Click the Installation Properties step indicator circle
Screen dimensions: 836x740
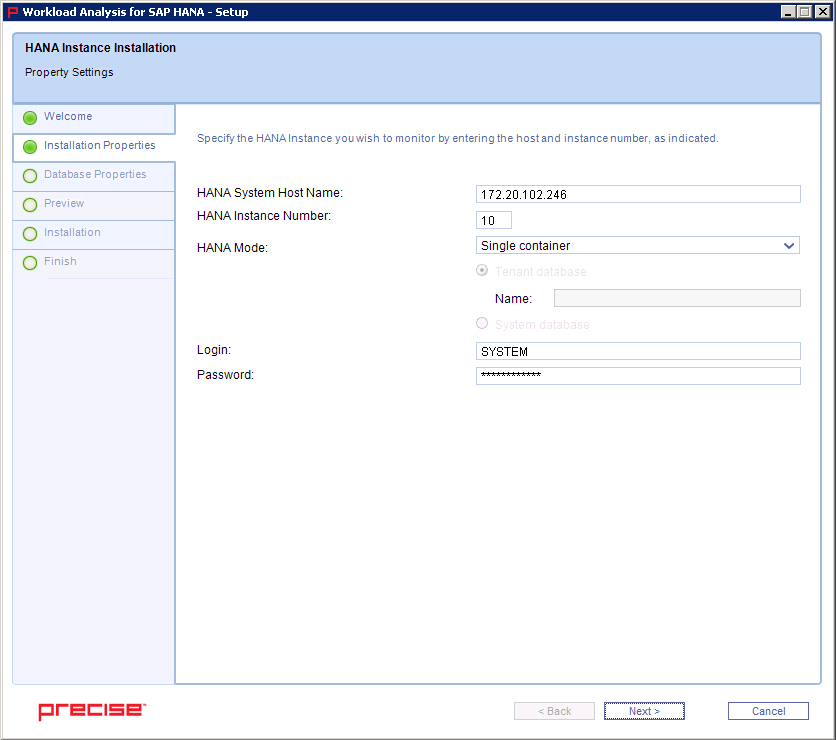30,147
